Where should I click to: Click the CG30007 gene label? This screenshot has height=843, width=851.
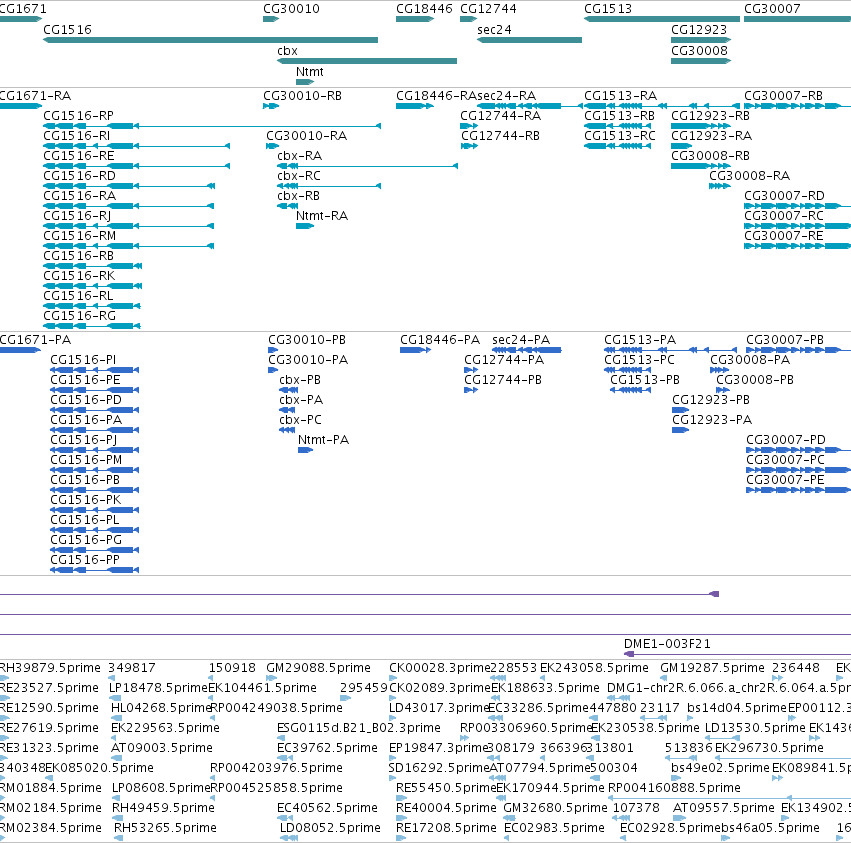pos(772,9)
